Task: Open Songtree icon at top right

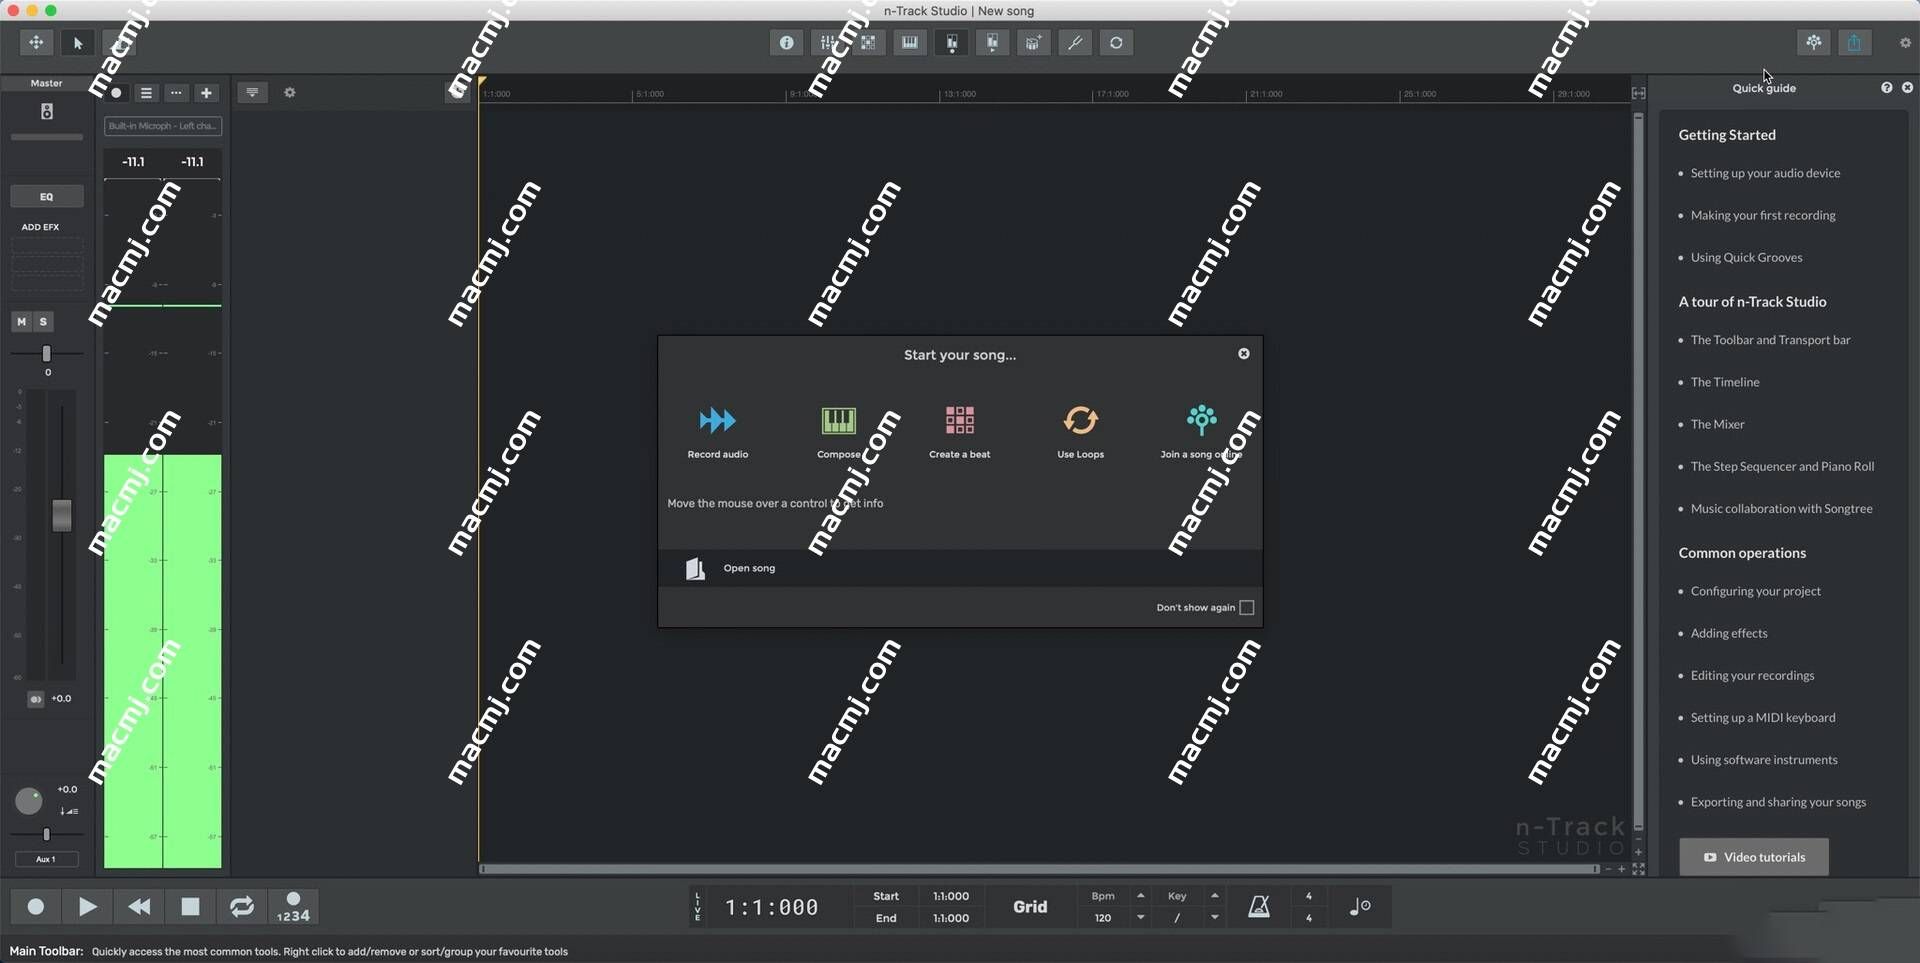Action: (1814, 42)
